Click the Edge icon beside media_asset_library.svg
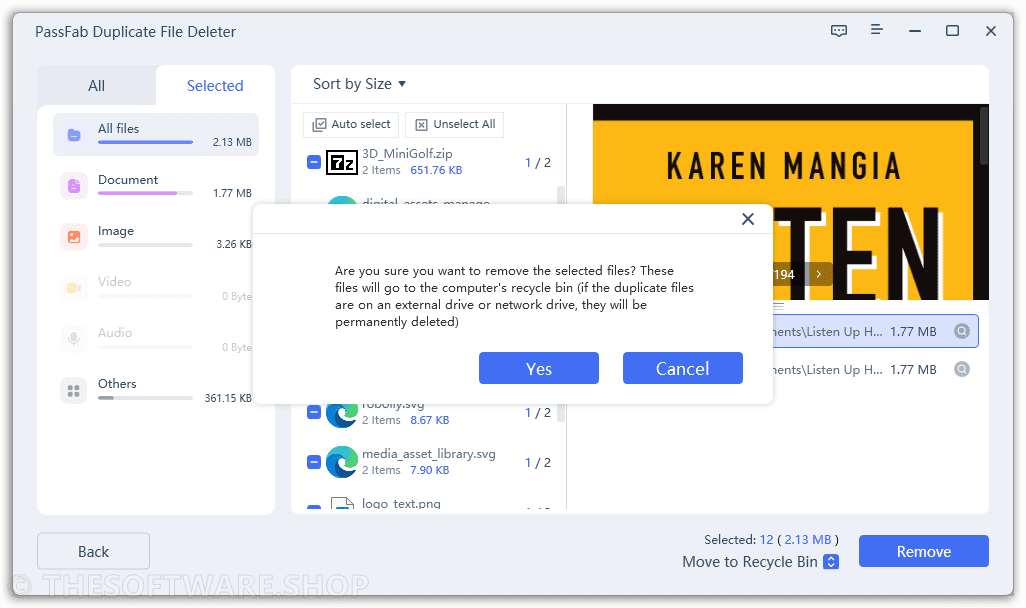 pos(342,462)
